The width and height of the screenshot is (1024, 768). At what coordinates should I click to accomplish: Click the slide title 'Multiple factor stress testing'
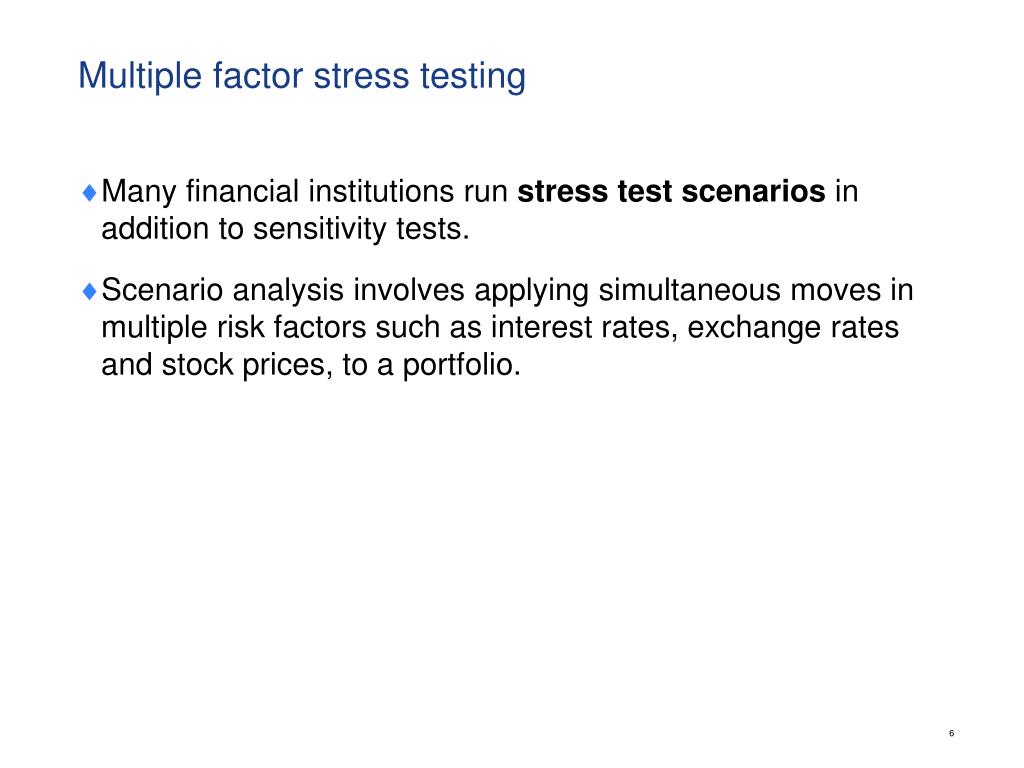[x=302, y=77]
